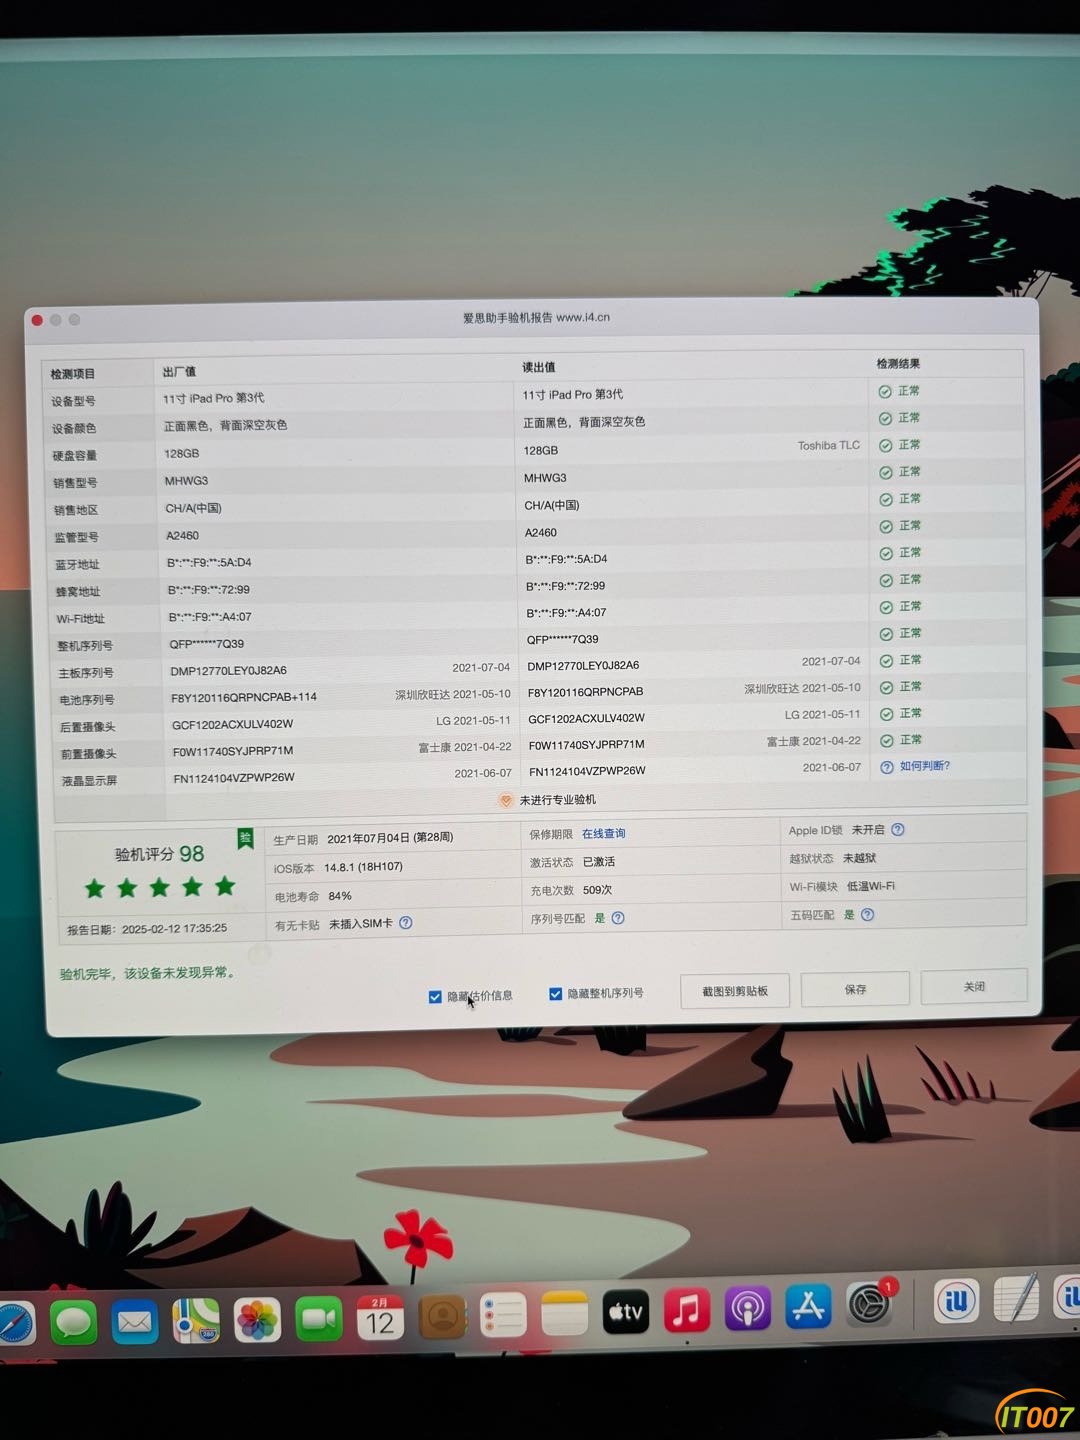This screenshot has height=1440, width=1080.
Task: Launch Apple TV from the Dock
Action: pyautogui.click(x=626, y=1311)
